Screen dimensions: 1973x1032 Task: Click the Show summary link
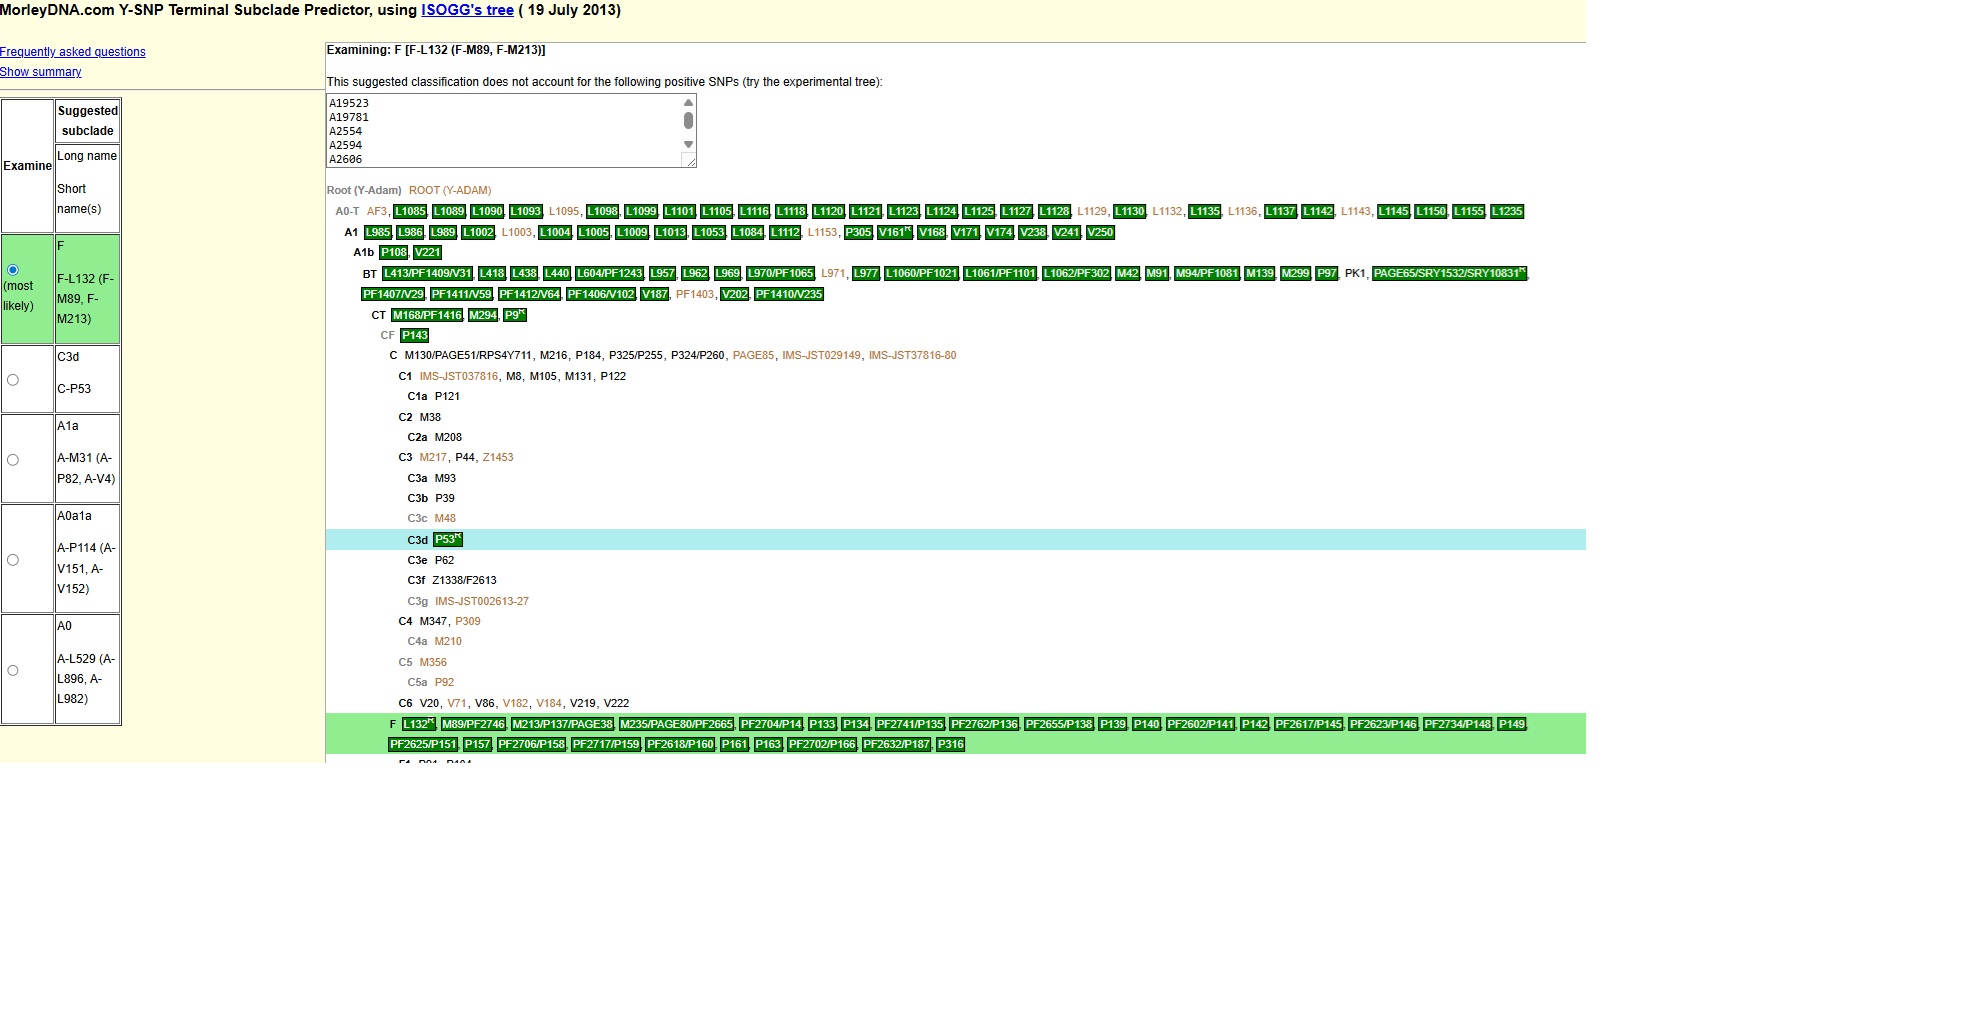click(41, 72)
